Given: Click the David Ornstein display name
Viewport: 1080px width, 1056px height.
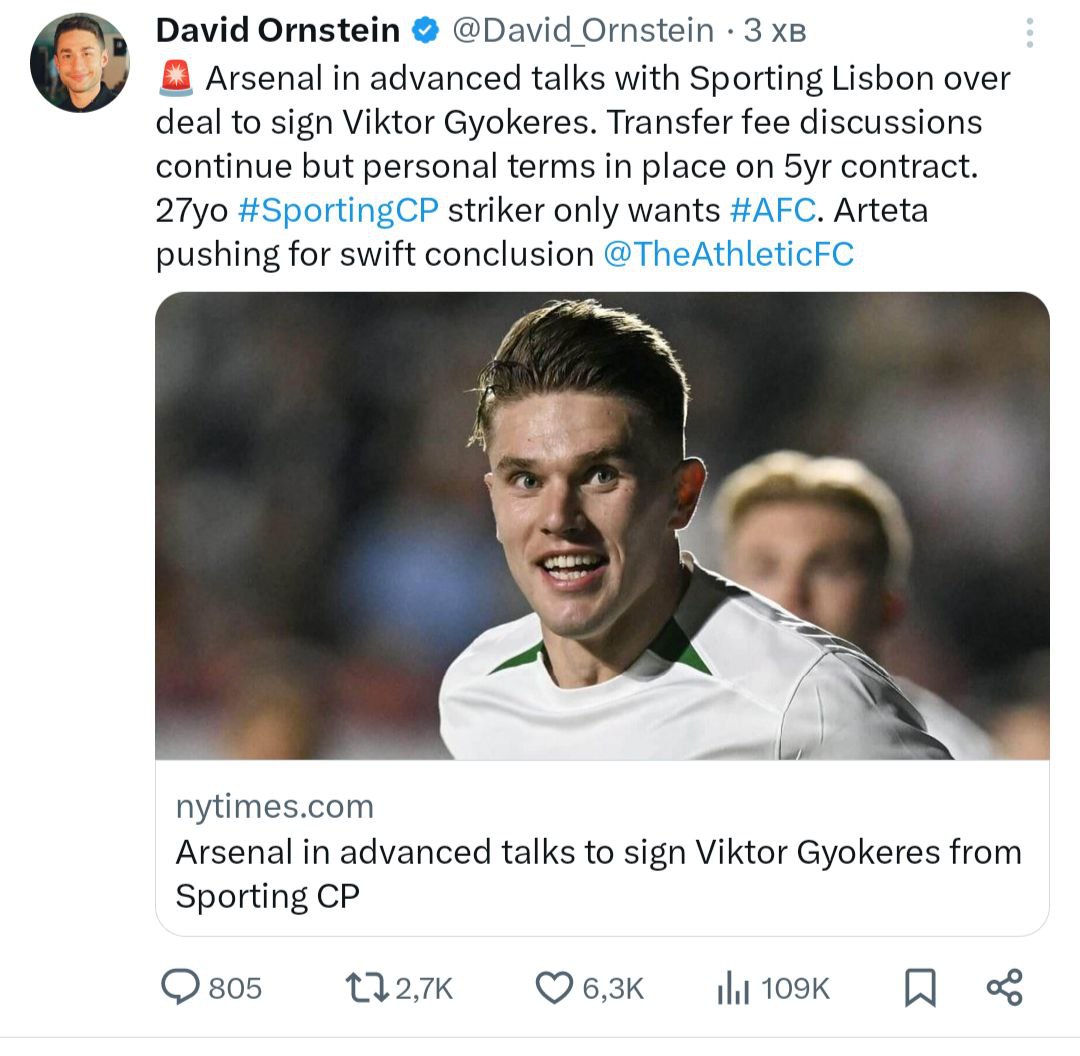Looking at the screenshot, I should [x=278, y=32].
